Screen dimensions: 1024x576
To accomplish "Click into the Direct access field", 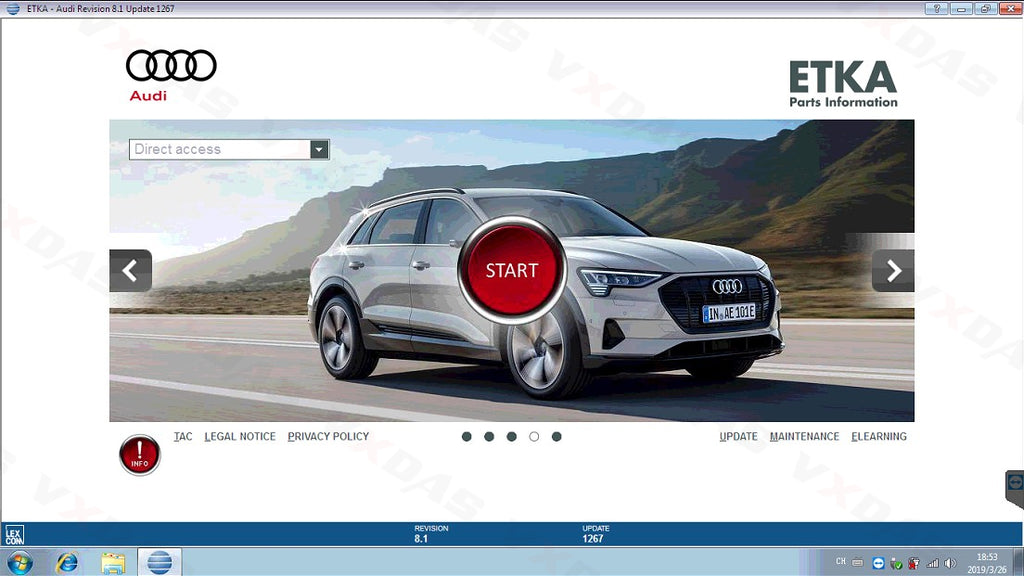I will pos(218,150).
